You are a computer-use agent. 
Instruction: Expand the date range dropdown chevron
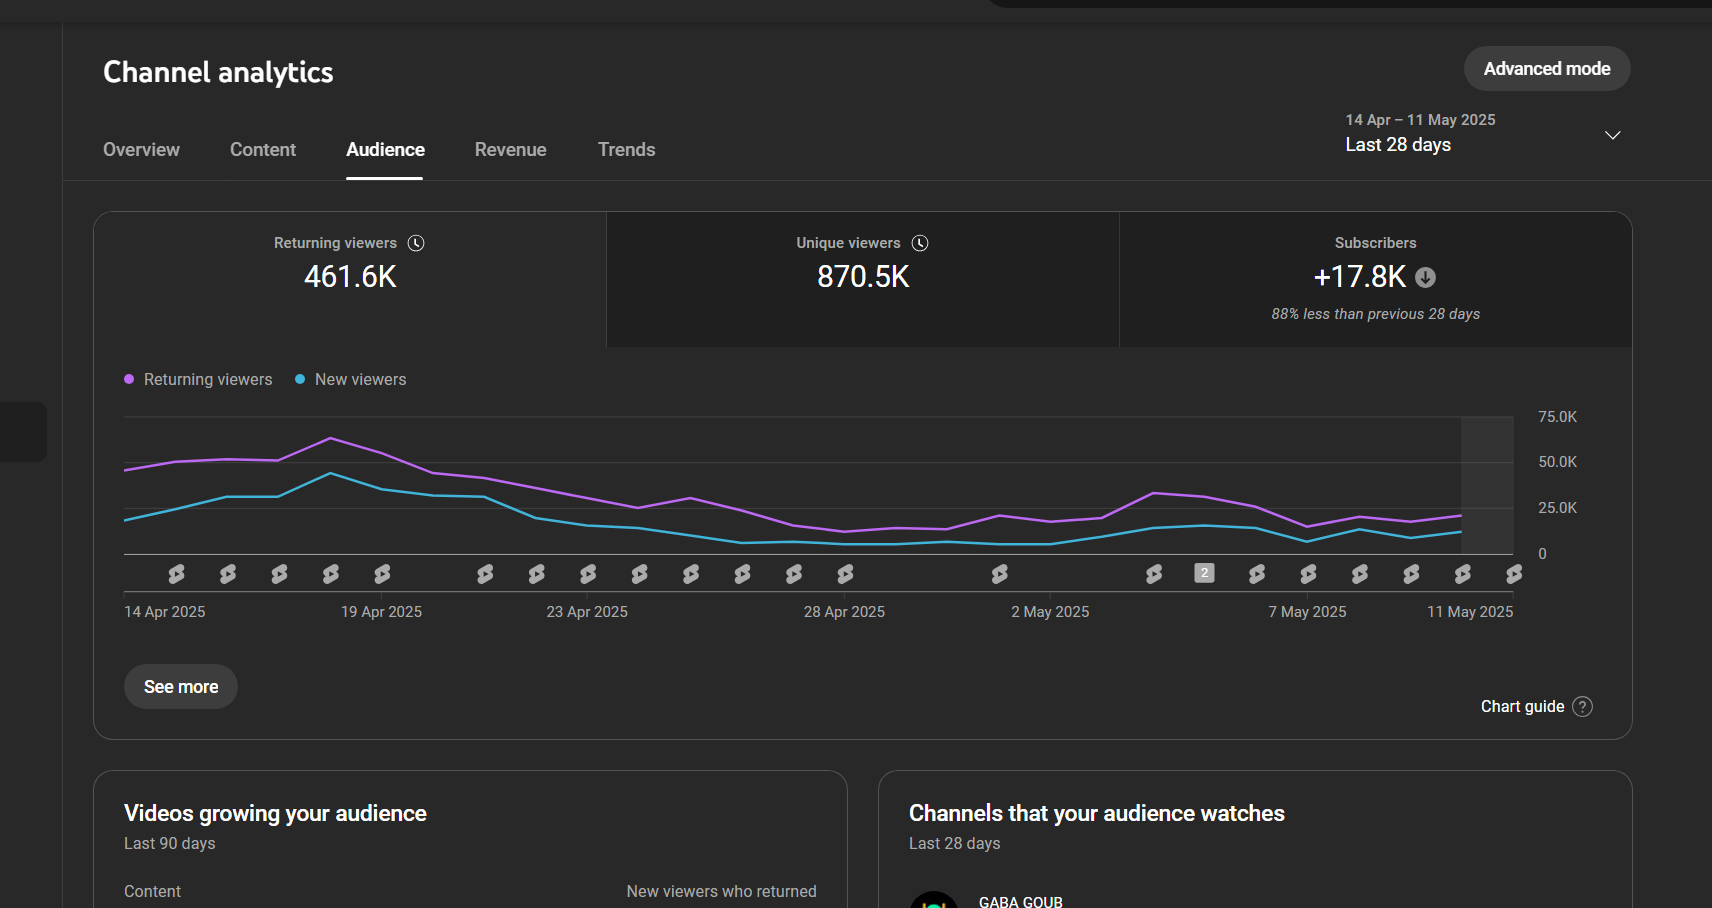pyautogui.click(x=1612, y=135)
